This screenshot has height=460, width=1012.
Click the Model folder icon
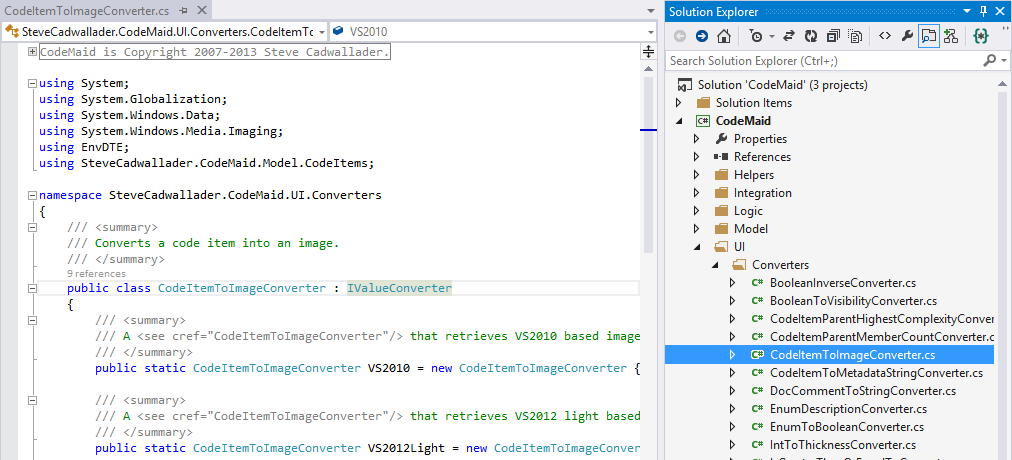pos(722,229)
